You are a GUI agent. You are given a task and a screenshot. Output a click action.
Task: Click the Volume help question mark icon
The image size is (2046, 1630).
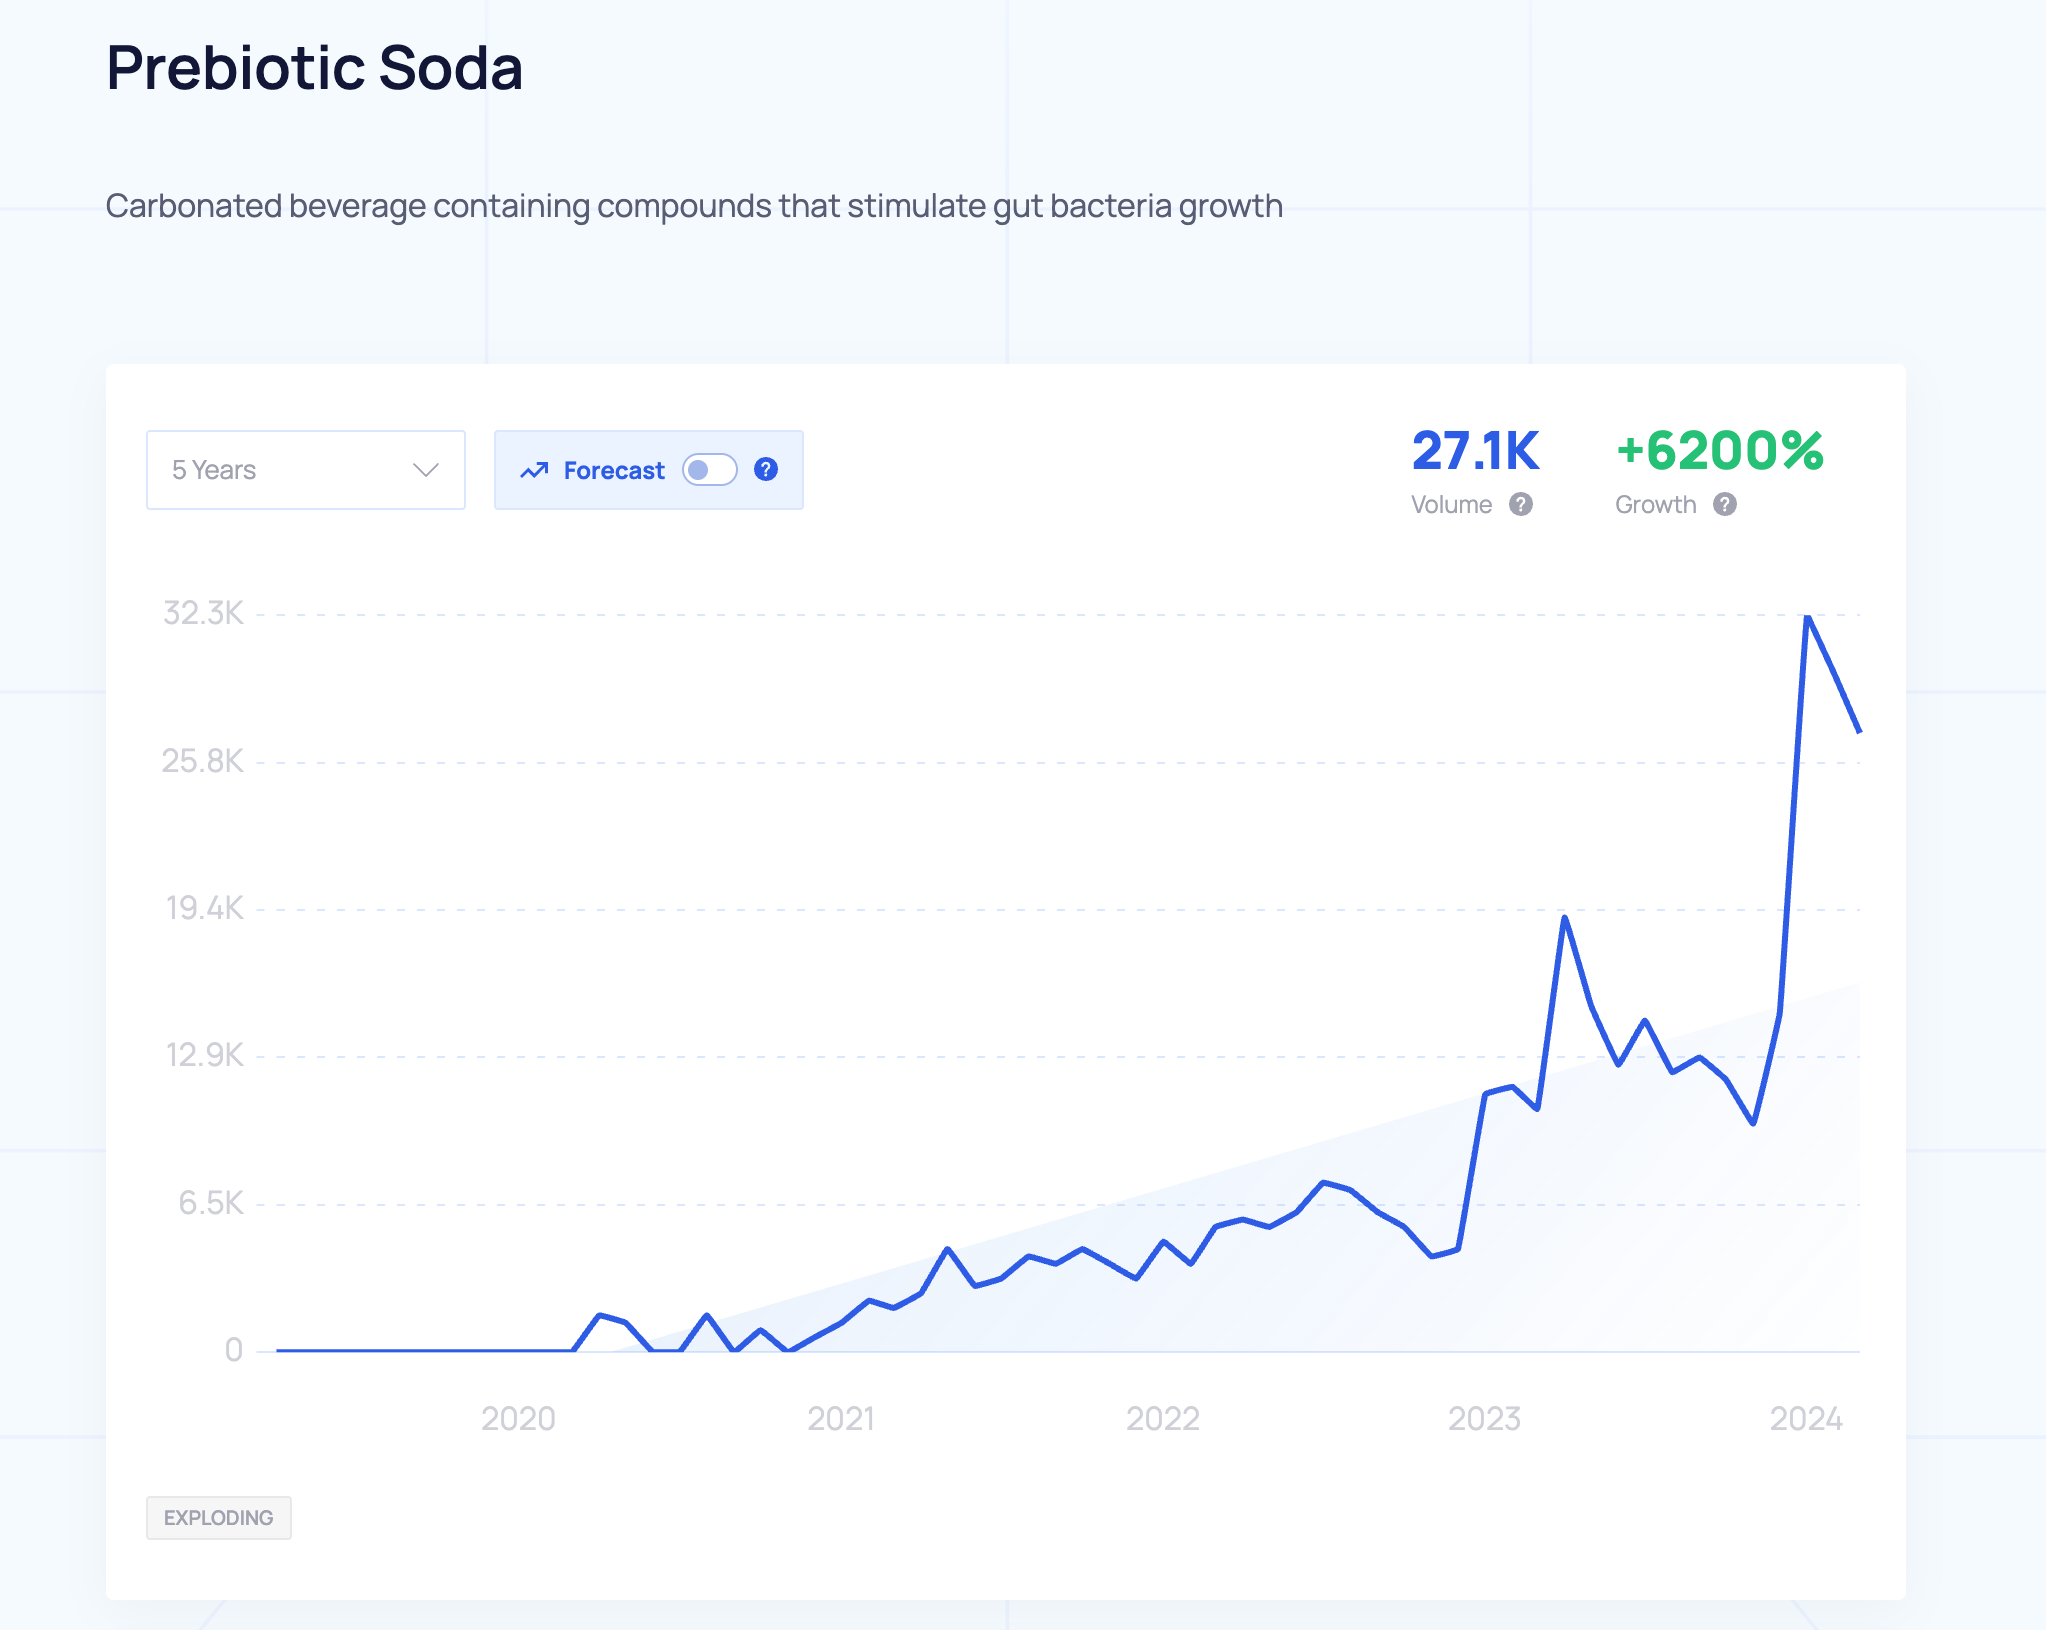1521,504
